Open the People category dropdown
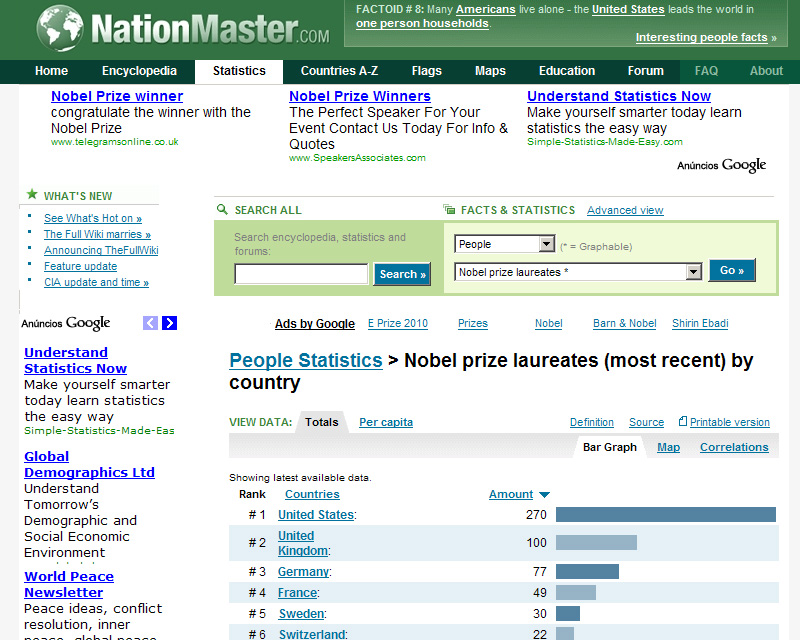This screenshot has width=800, height=640. (505, 244)
